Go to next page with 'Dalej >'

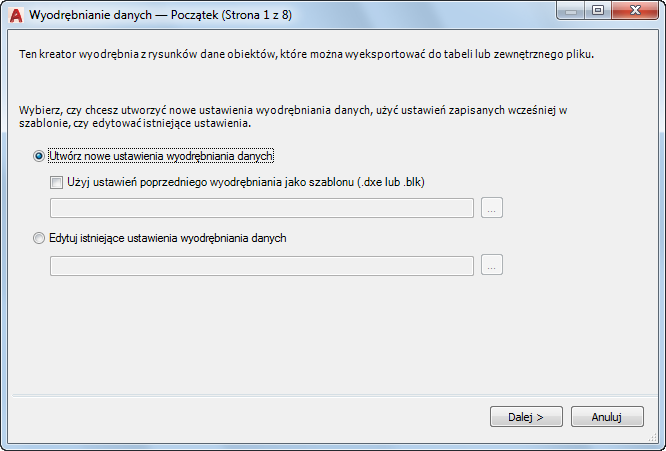click(526, 417)
